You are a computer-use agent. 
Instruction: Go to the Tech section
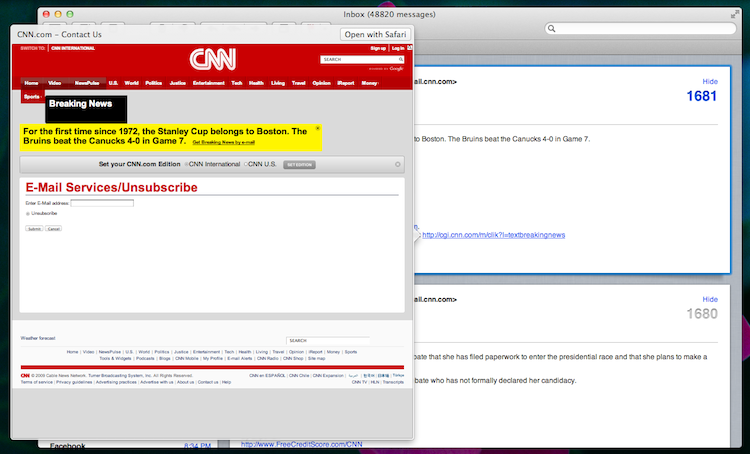coord(237,83)
